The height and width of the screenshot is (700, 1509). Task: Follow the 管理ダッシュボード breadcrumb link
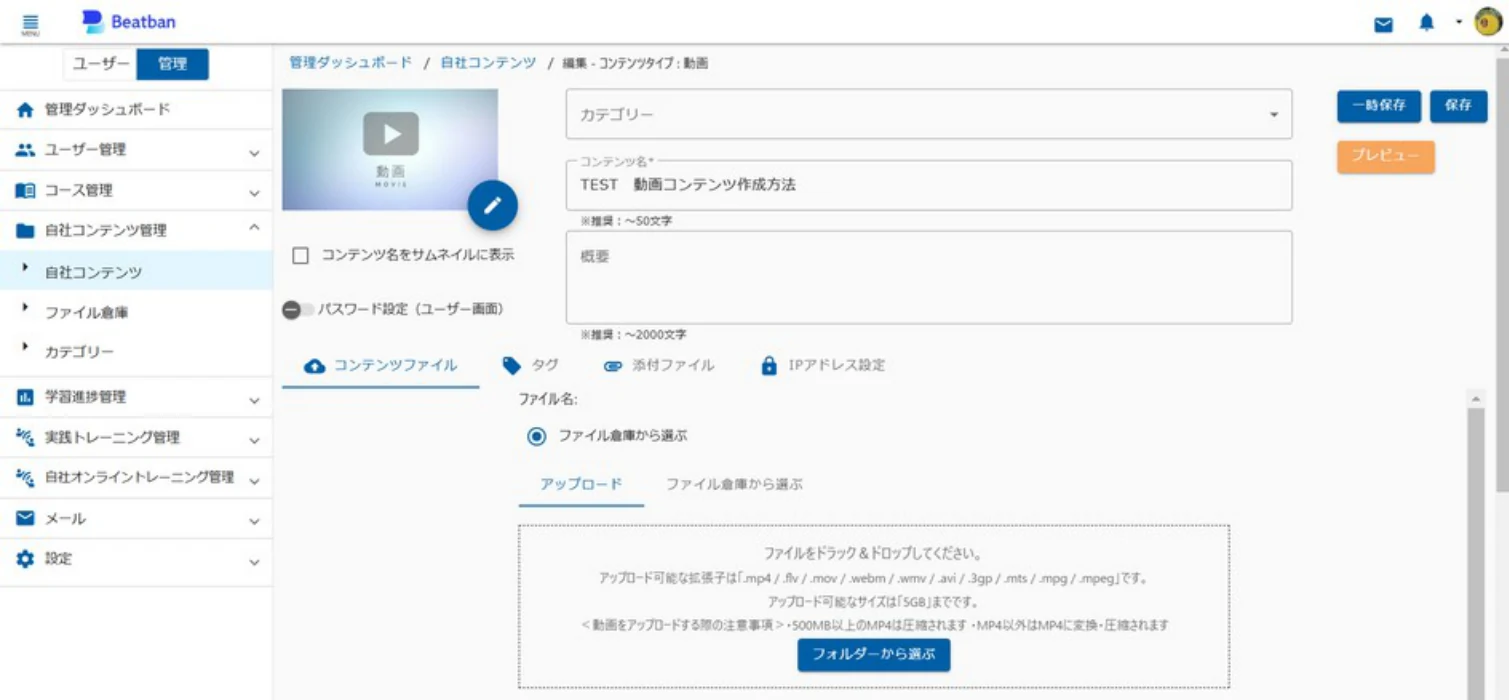(x=350, y=63)
